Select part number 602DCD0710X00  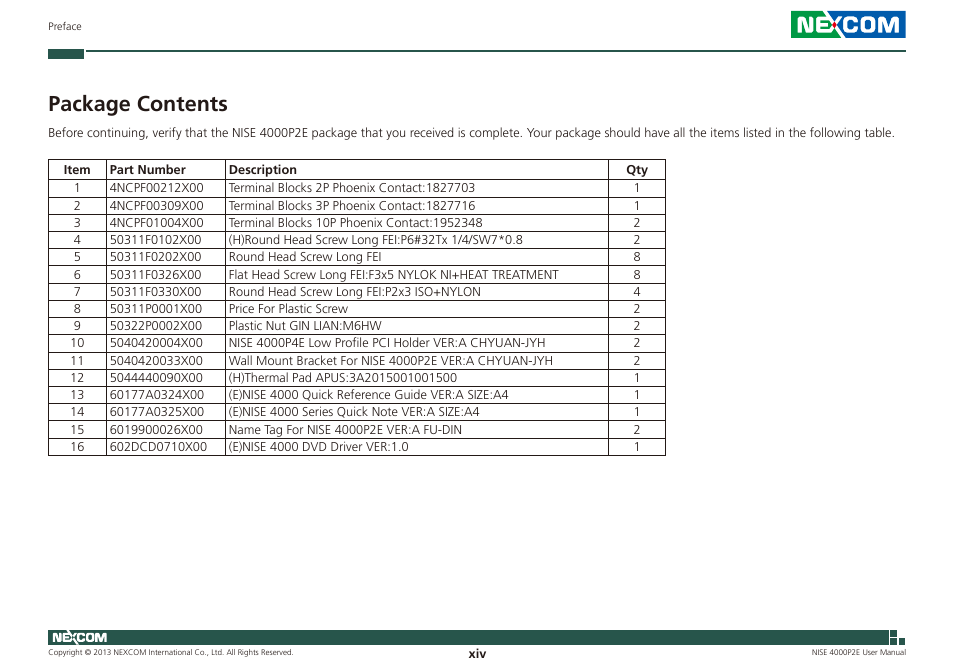(x=158, y=446)
